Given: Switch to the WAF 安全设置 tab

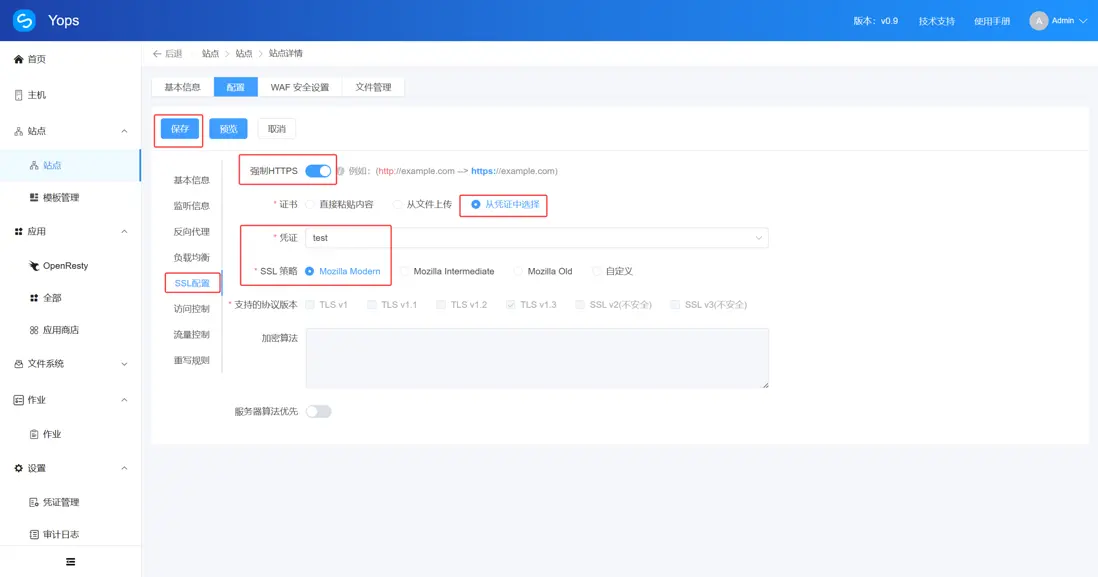Looking at the screenshot, I should (300, 87).
